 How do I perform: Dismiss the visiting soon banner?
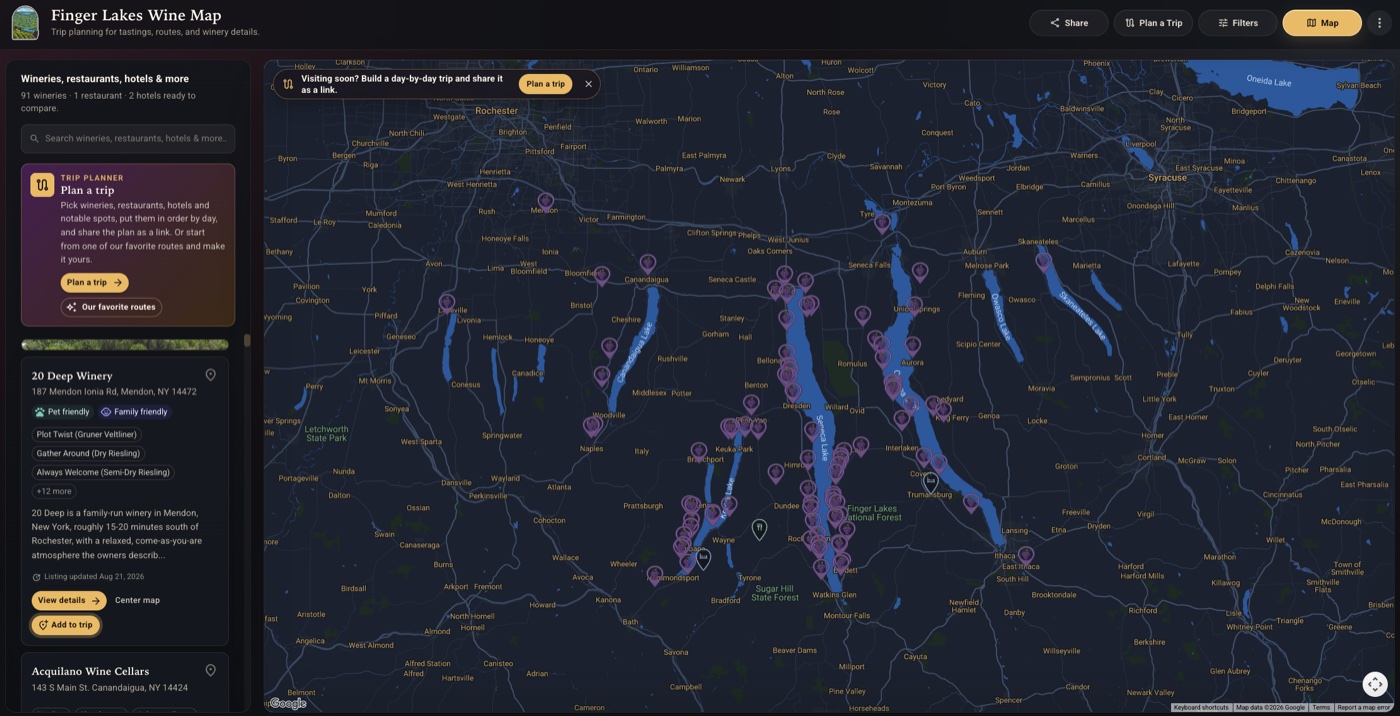click(x=588, y=84)
